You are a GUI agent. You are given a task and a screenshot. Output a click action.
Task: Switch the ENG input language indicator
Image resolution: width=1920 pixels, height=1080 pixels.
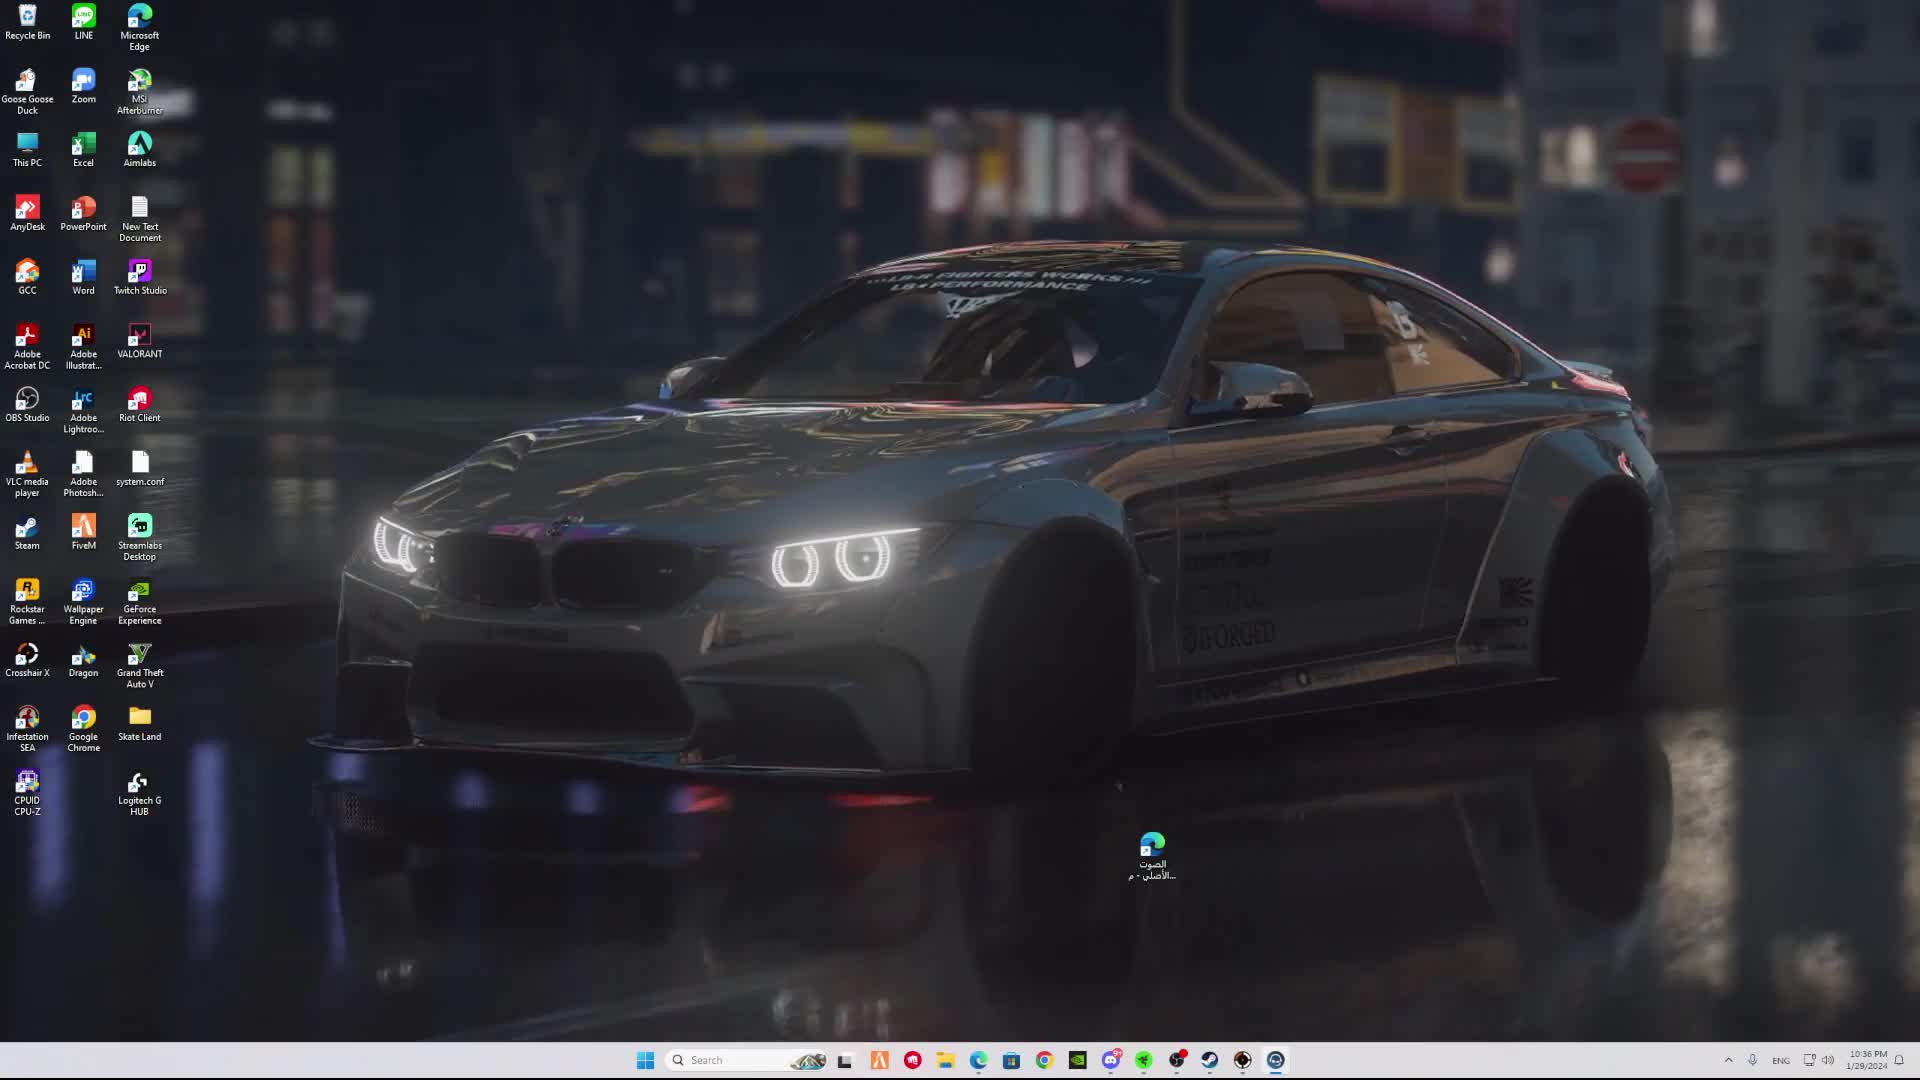click(1781, 1061)
